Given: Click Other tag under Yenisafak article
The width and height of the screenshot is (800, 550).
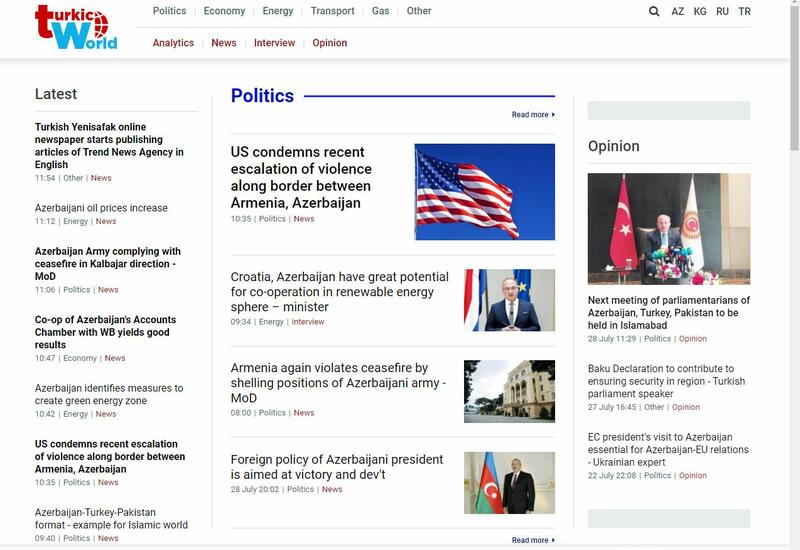Looking at the screenshot, I should [x=73, y=178].
